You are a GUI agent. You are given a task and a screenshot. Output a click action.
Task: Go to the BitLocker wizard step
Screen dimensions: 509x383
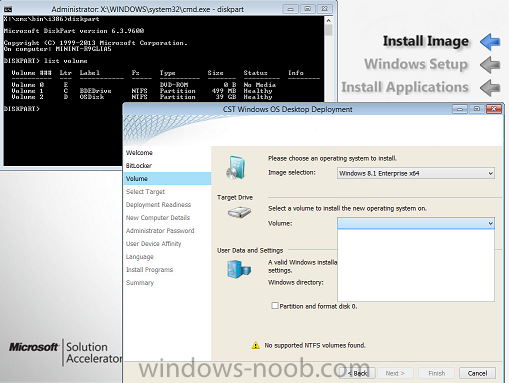point(139,166)
